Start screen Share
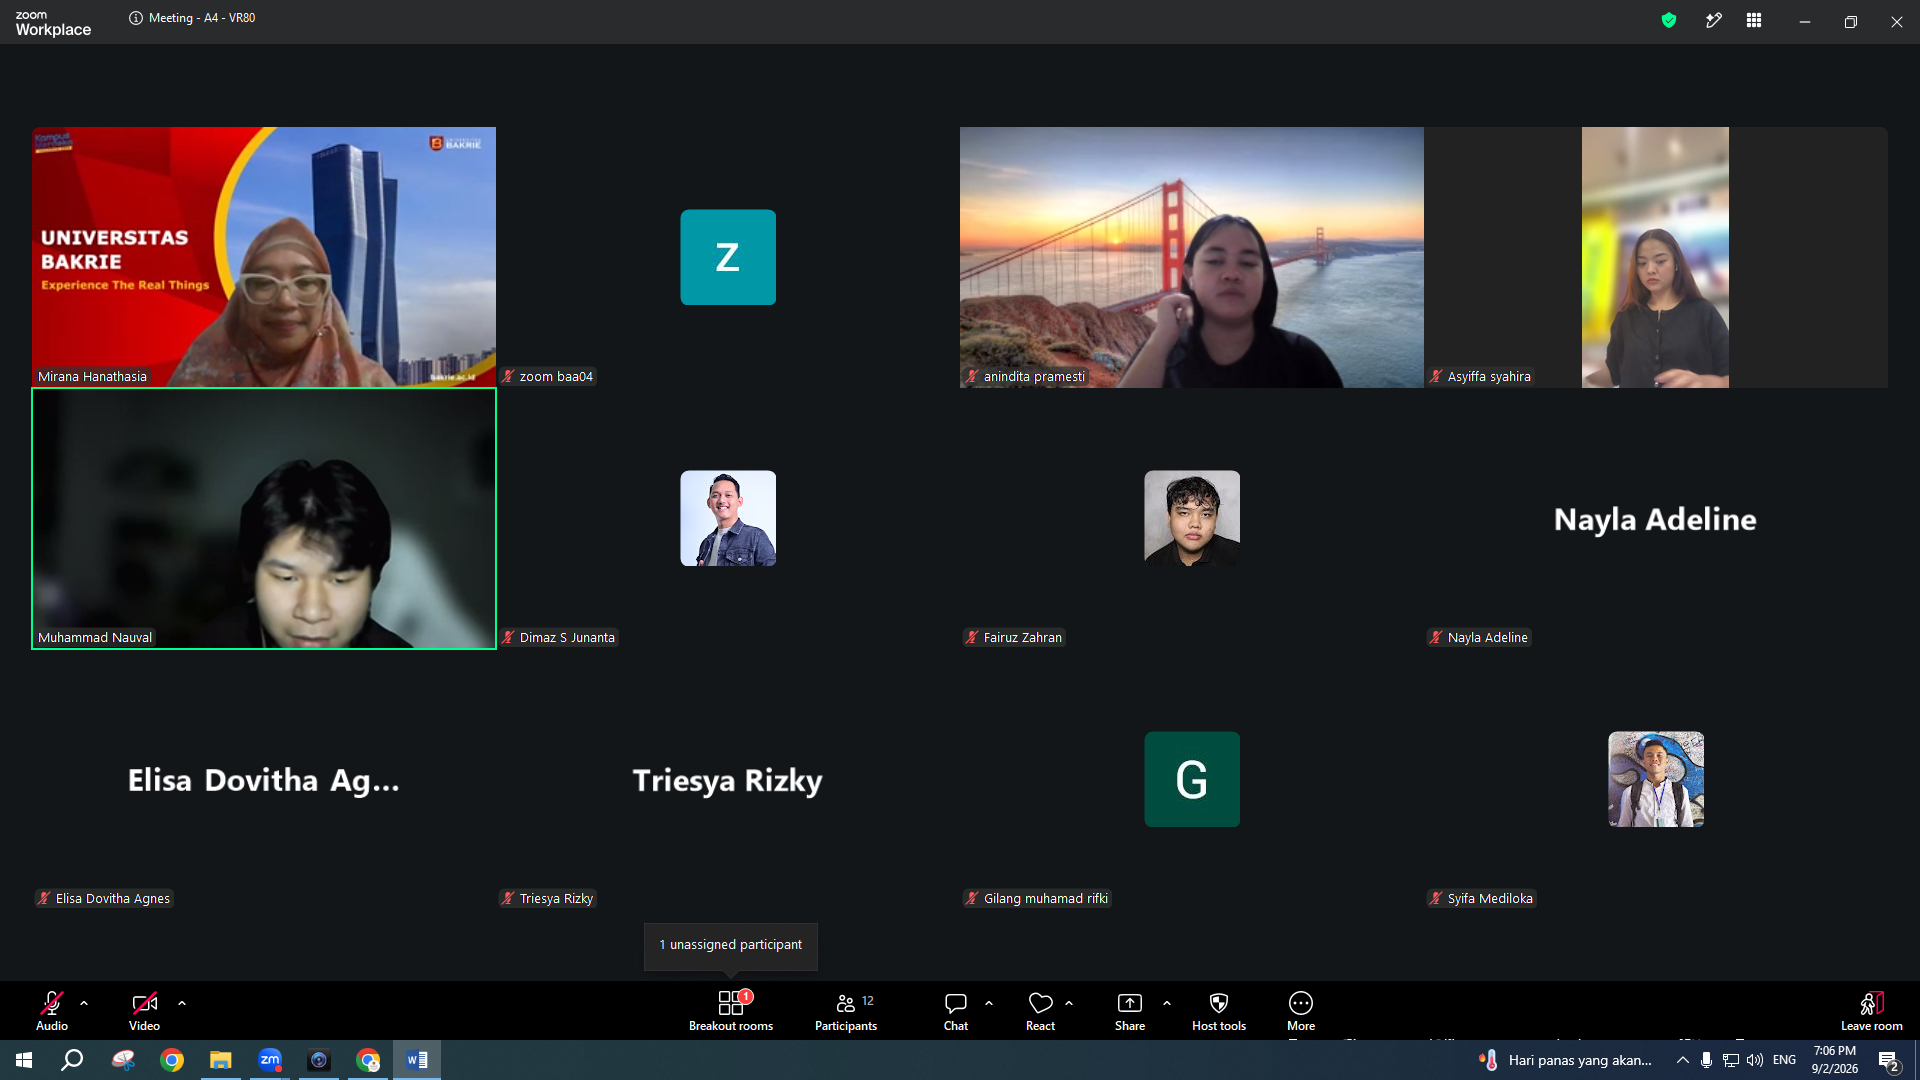This screenshot has height=1080, width=1920. tap(1130, 1011)
